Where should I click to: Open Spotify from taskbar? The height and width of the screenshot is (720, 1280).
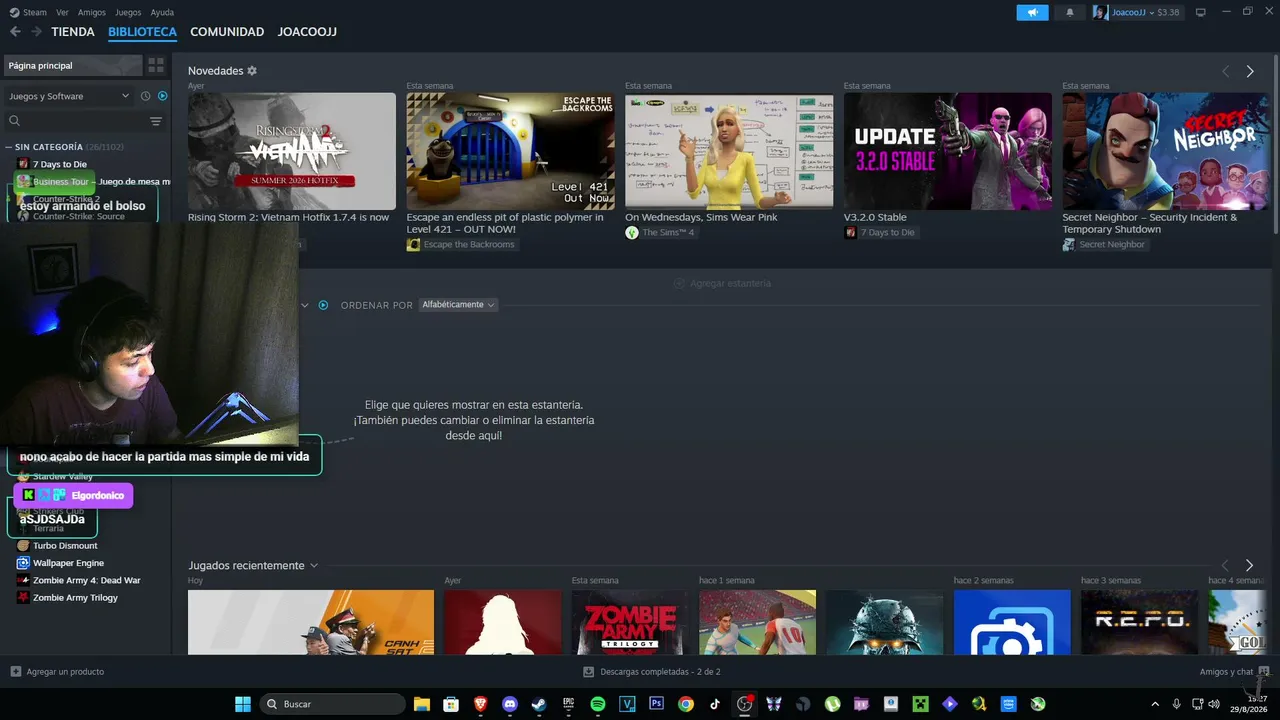[598, 704]
